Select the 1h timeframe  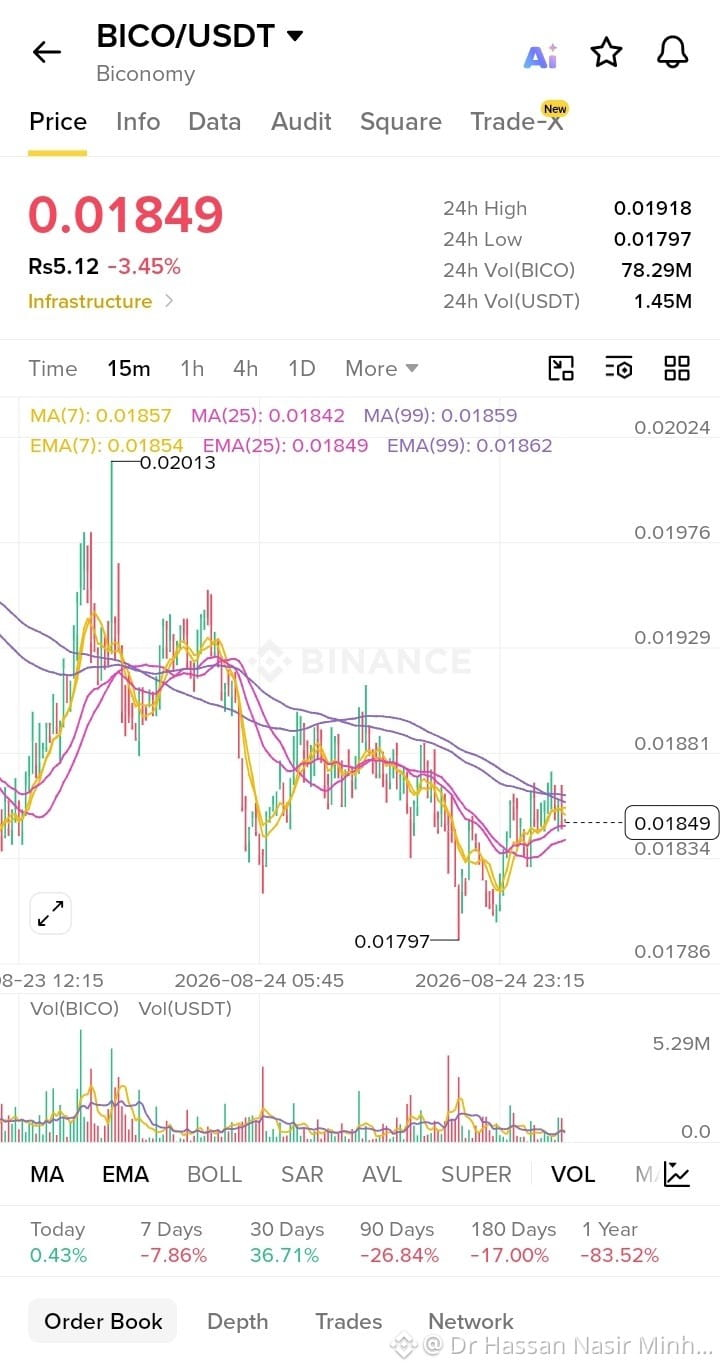192,368
